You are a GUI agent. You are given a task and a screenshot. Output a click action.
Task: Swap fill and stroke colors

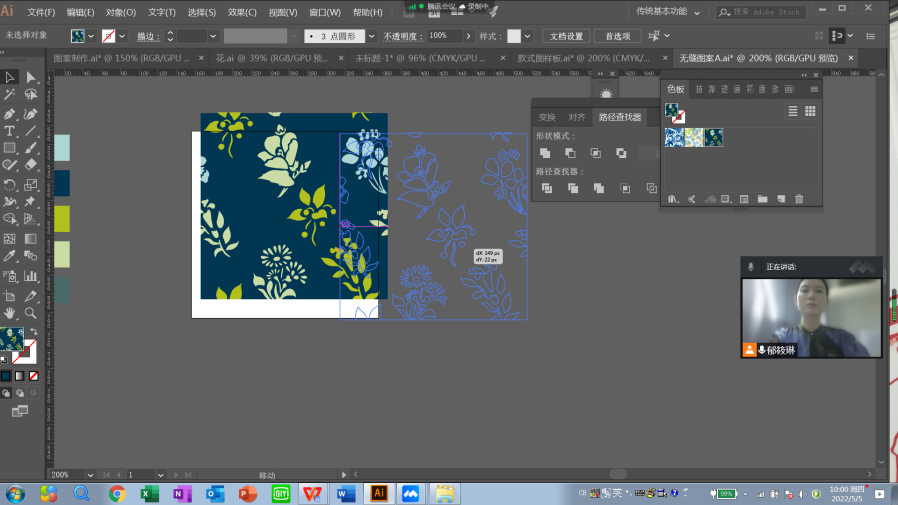[x=33, y=332]
